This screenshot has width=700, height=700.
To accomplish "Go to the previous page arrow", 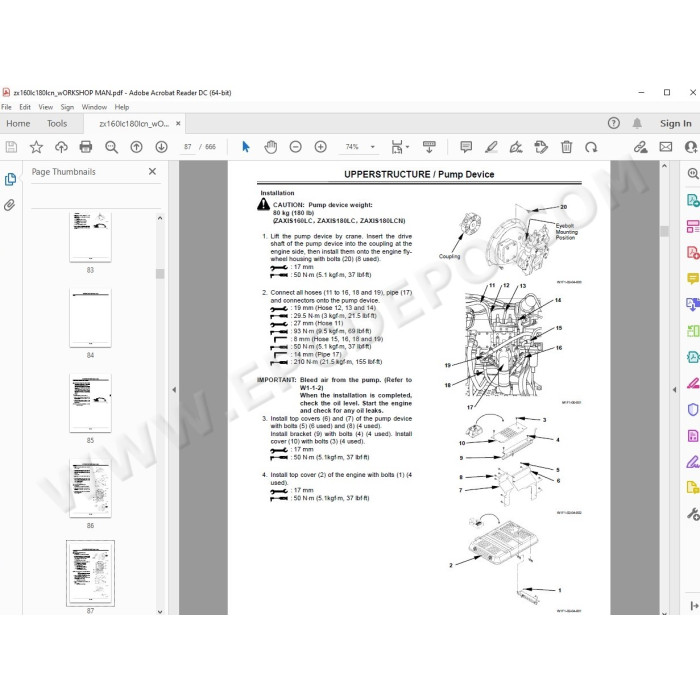I will [136, 147].
